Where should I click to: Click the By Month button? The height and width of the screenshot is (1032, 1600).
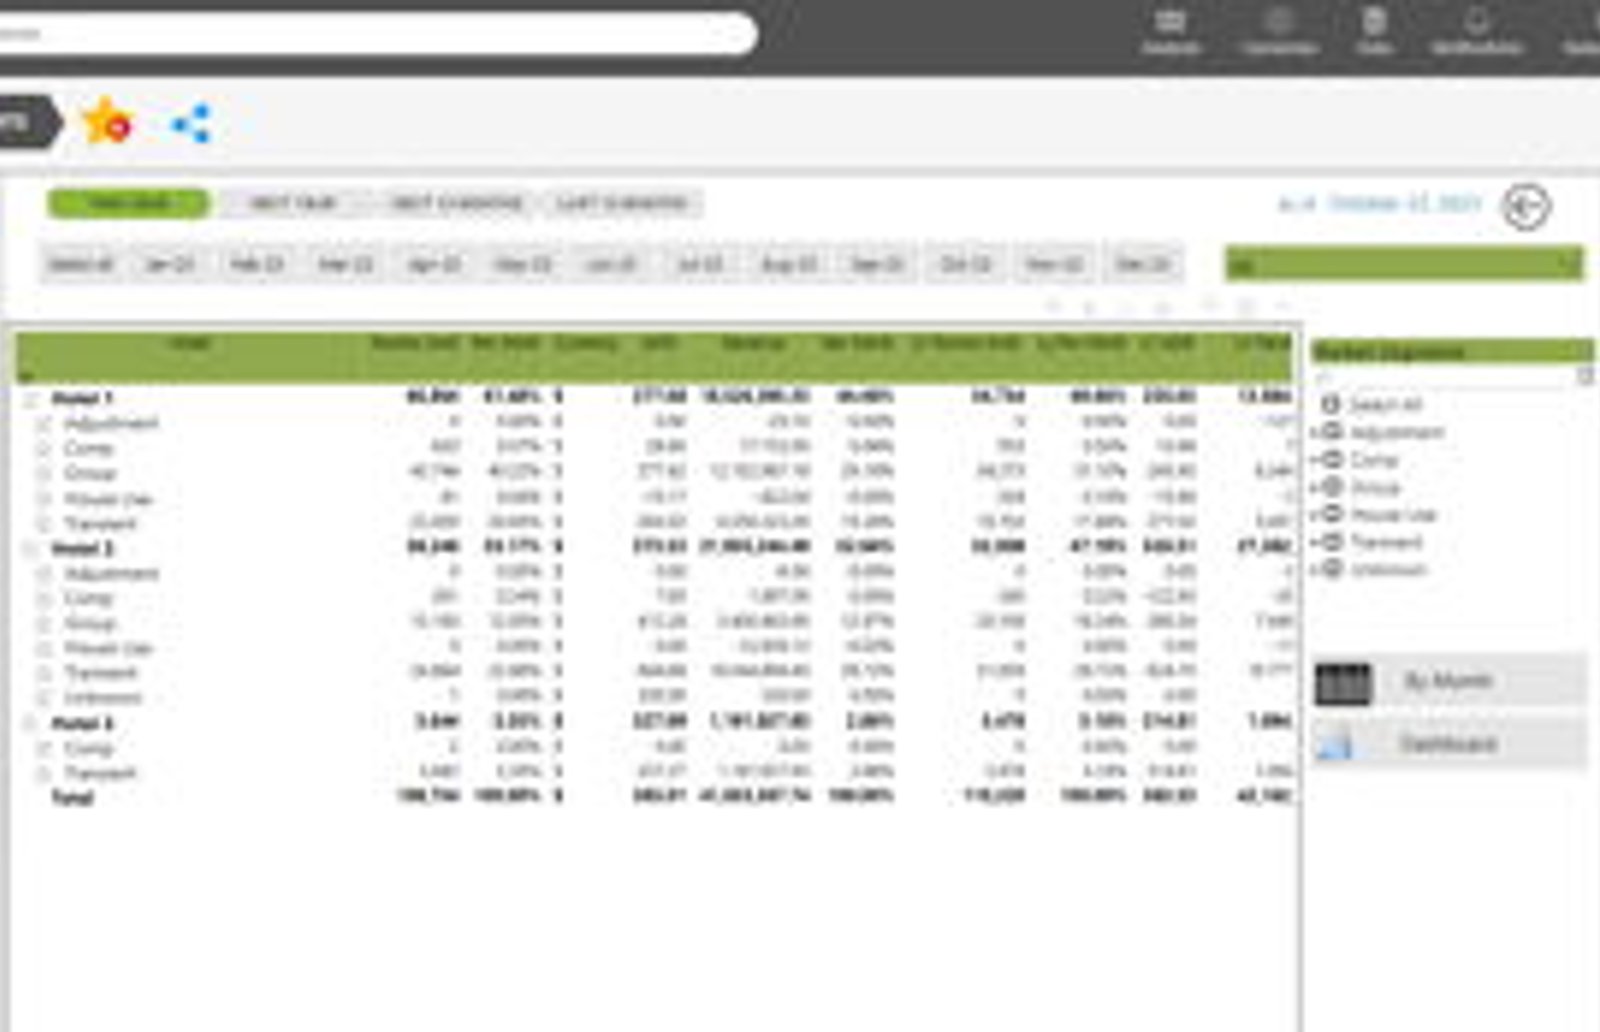click(1450, 682)
